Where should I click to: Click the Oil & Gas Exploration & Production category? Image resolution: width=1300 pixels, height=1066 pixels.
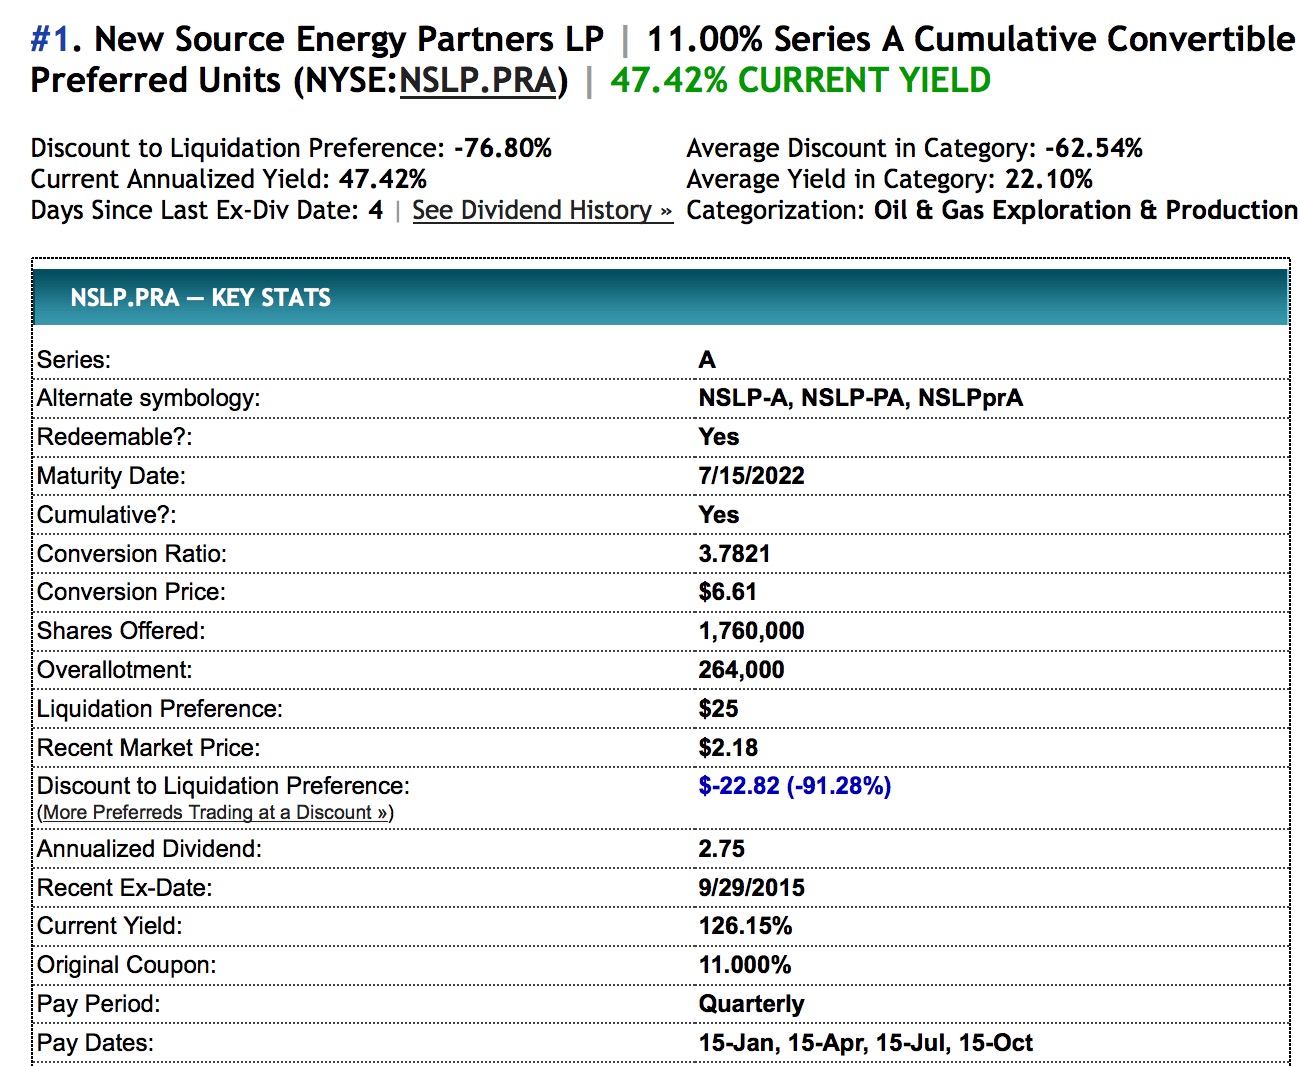click(x=1085, y=210)
